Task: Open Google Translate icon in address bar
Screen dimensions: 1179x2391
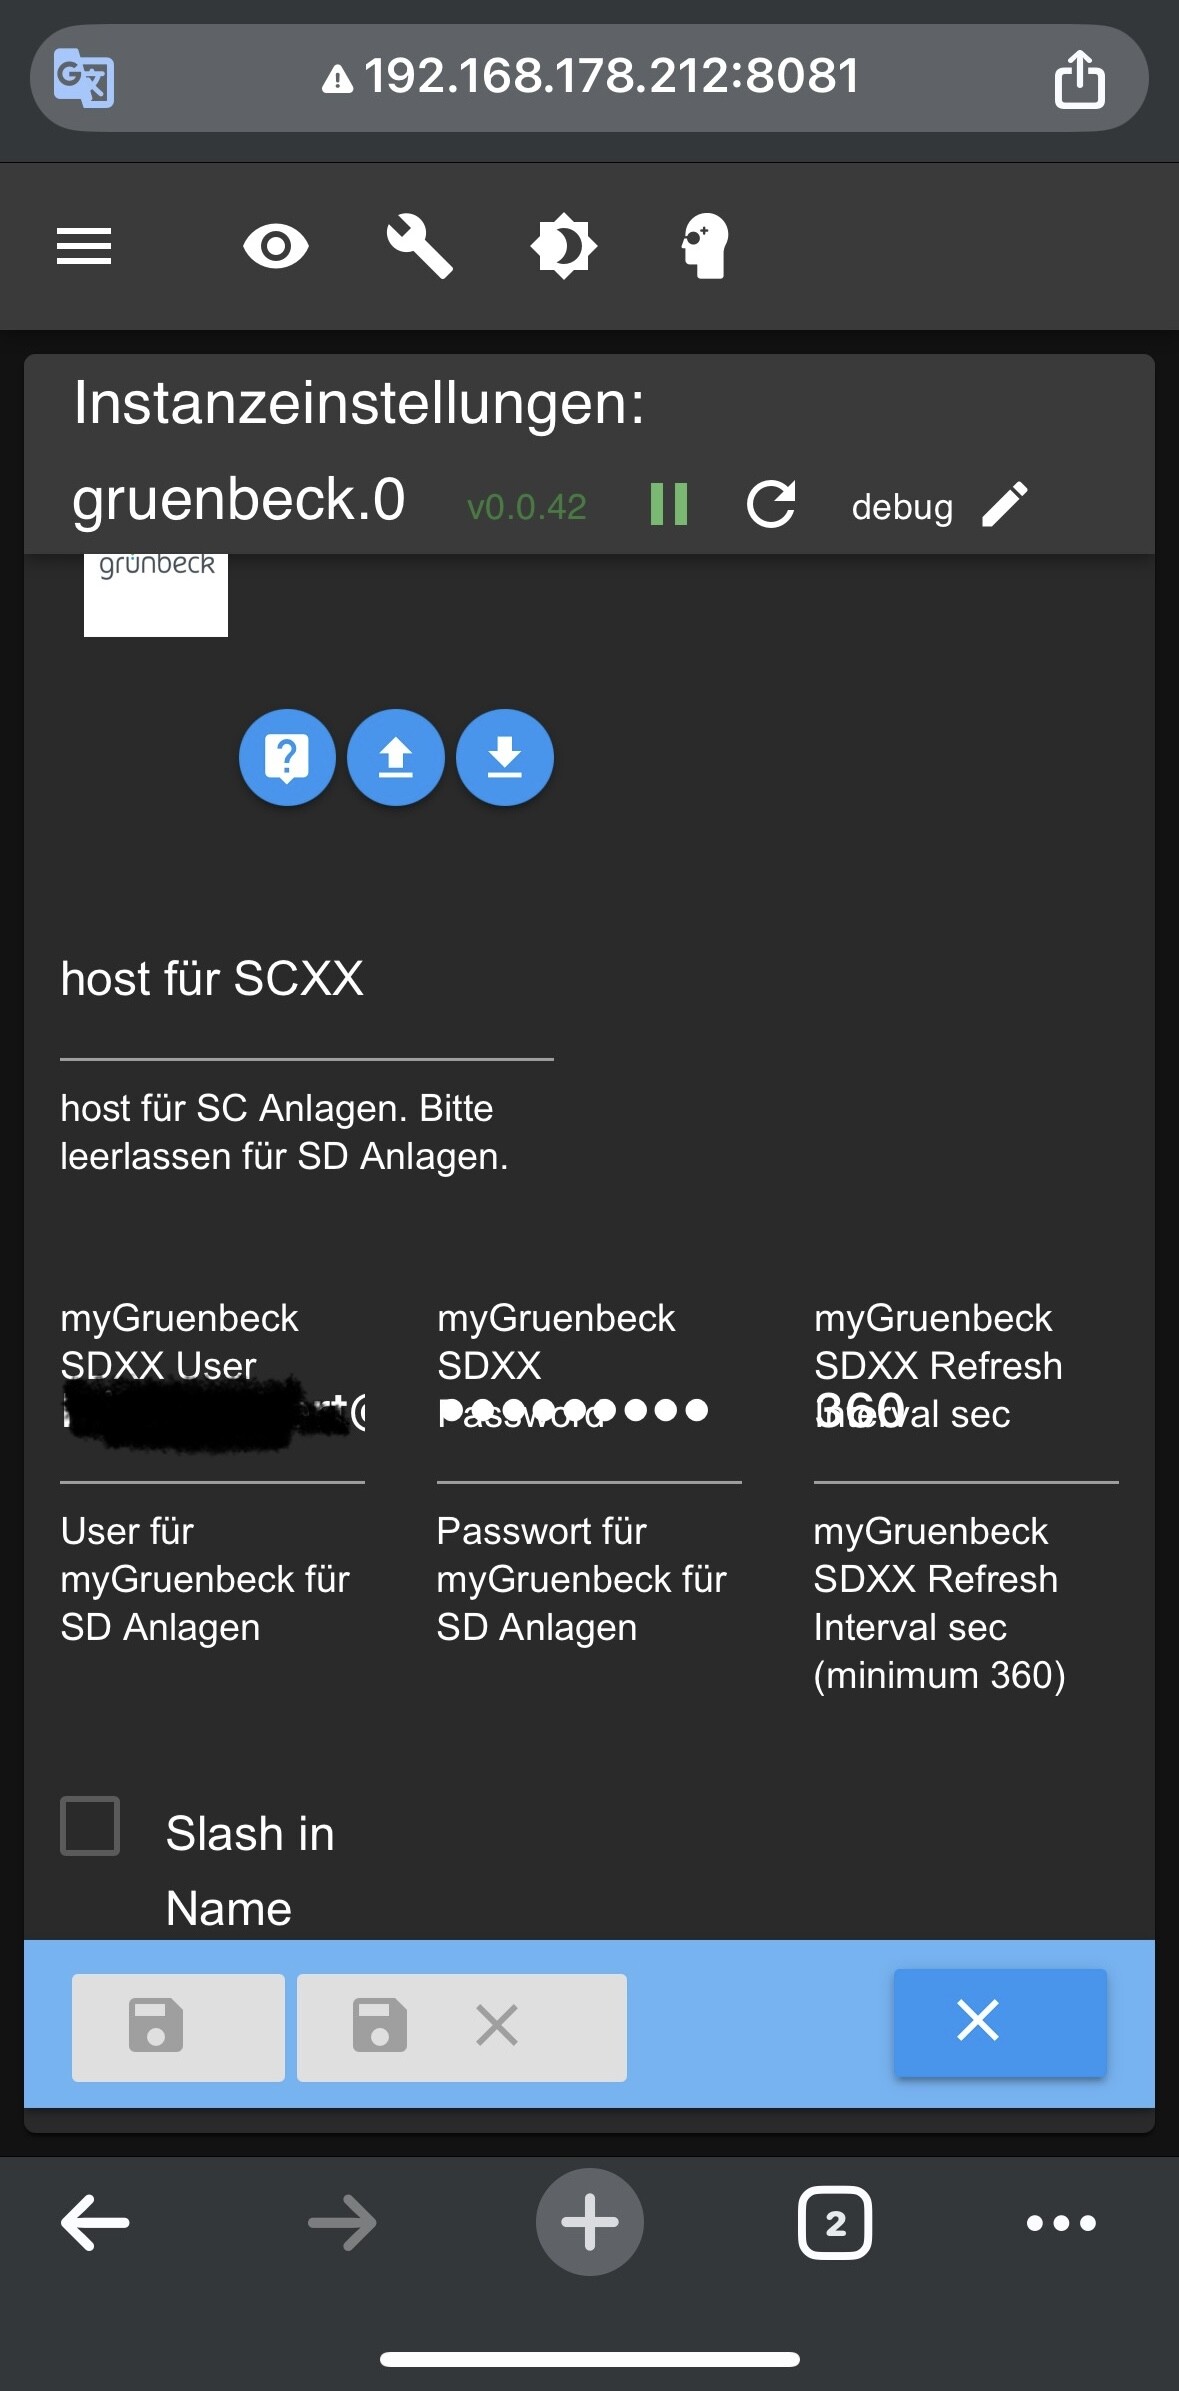Action: [84, 78]
